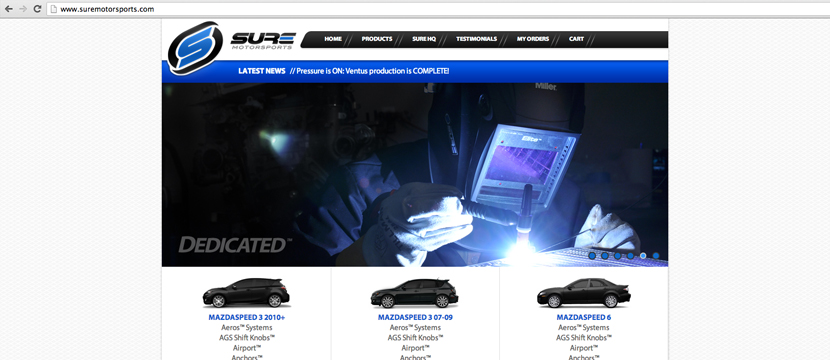The width and height of the screenshot is (830, 360).
Task: Open the TESTIMONIALS menu item
Action: pyautogui.click(x=476, y=39)
